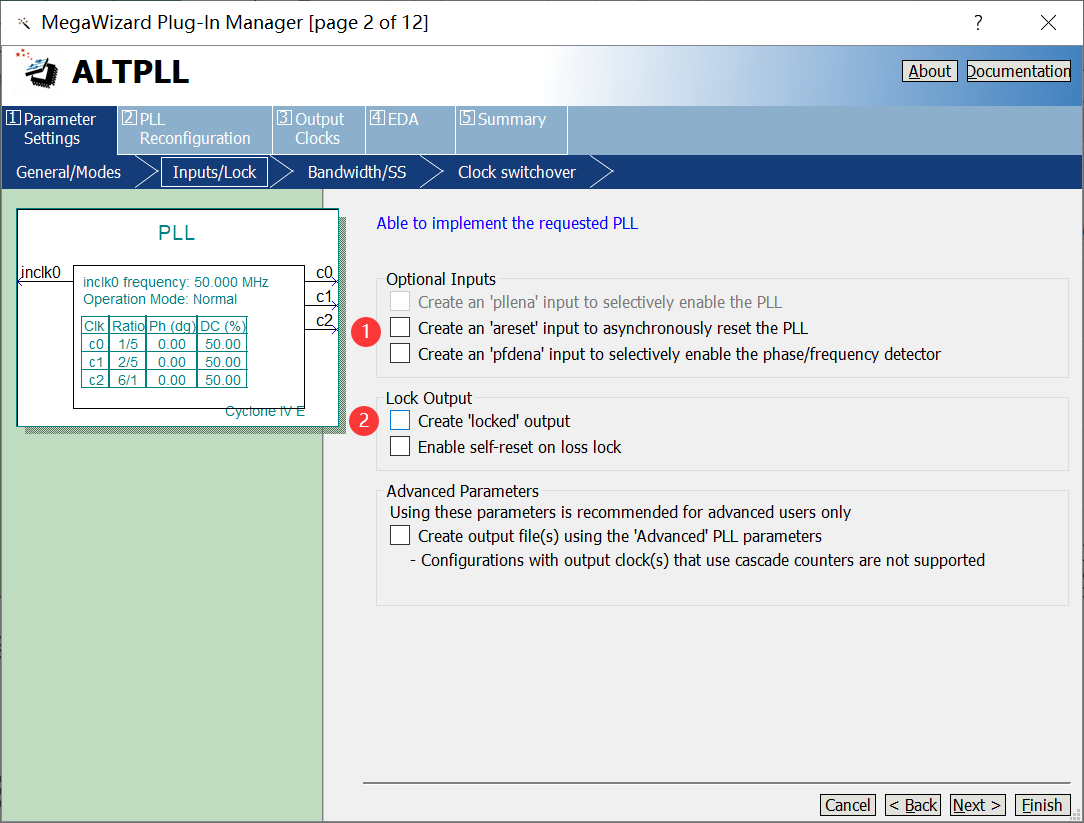Click the Operation Mode: Normal text
The height and width of the screenshot is (823, 1084).
(160, 299)
